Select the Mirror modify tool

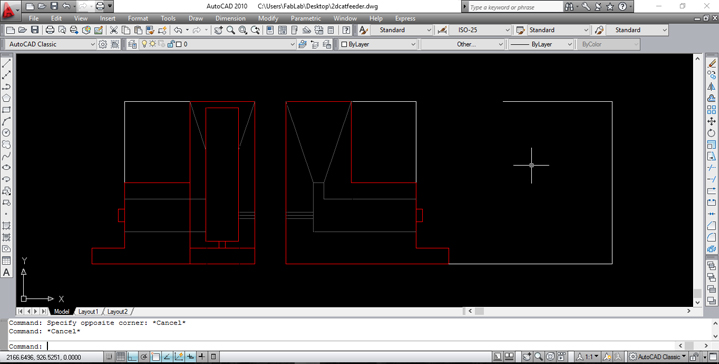[711, 87]
